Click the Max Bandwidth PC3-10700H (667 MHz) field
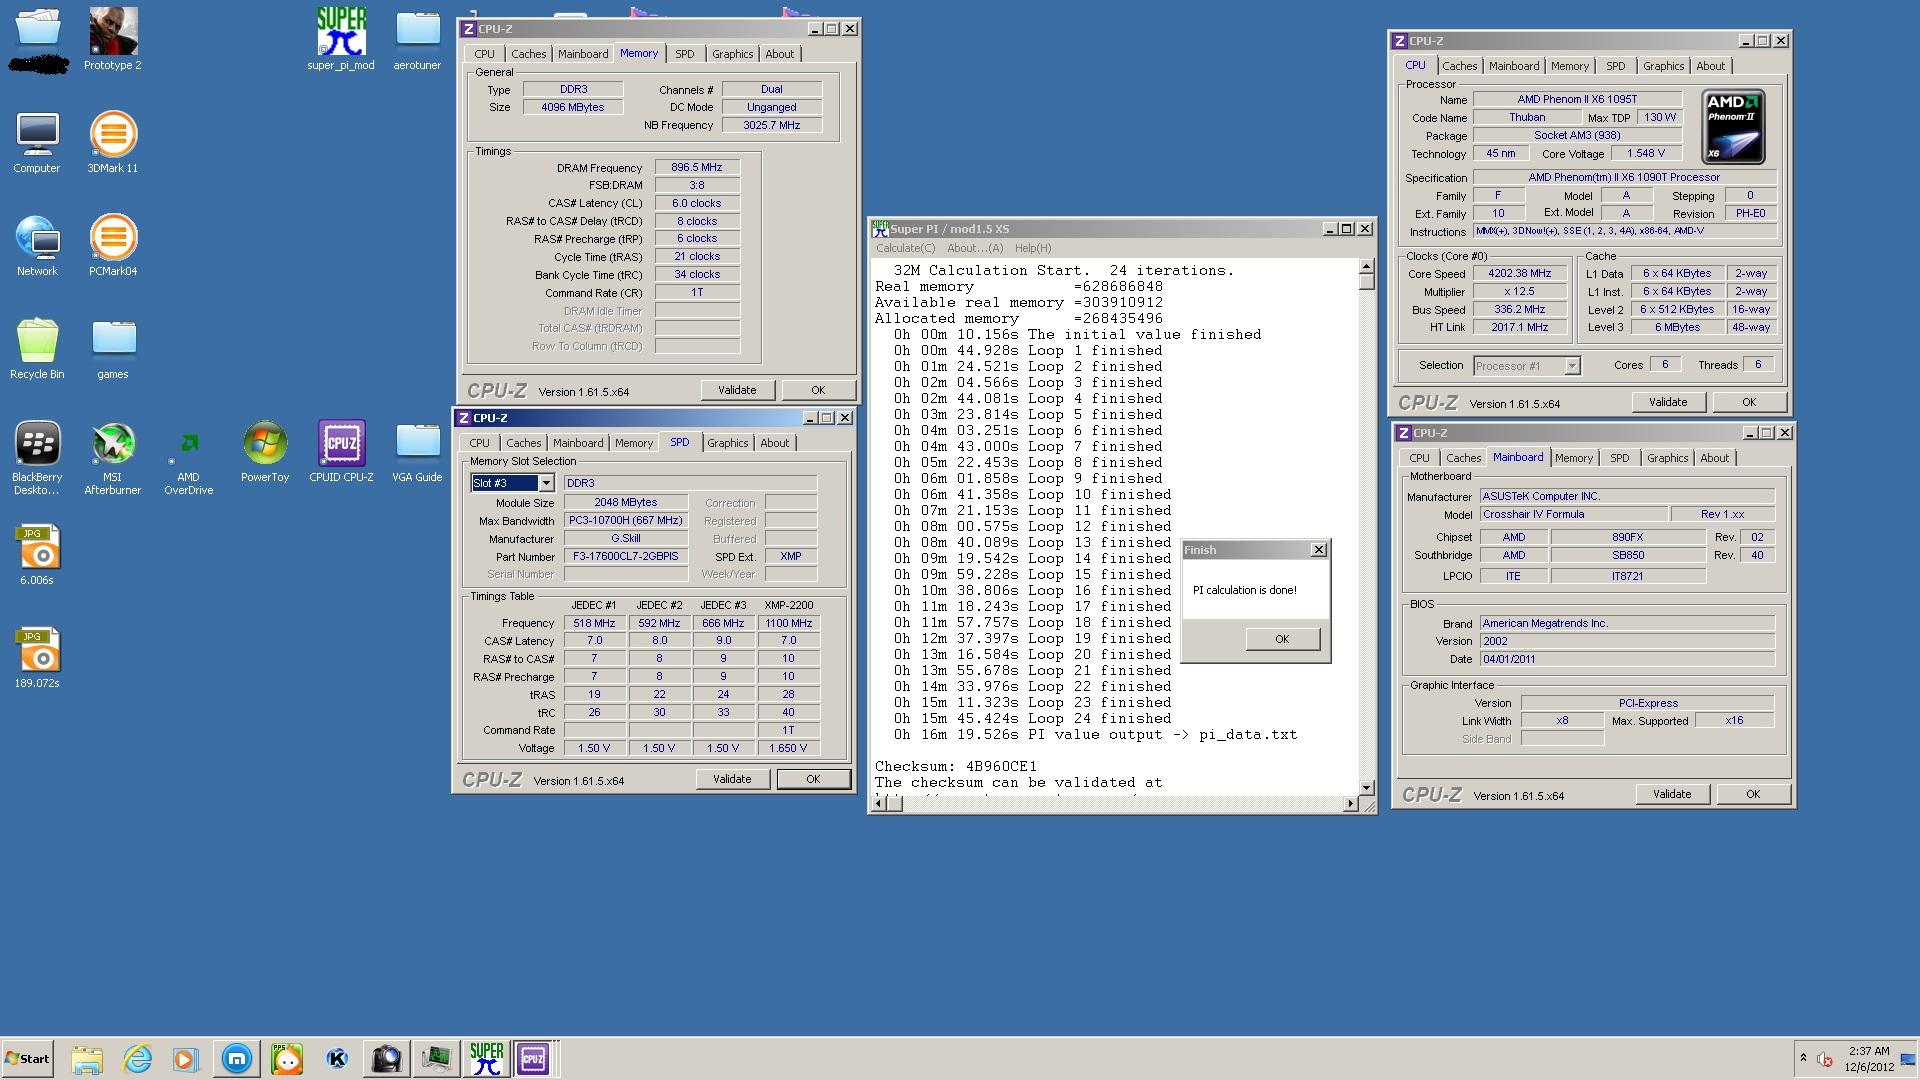 coord(626,521)
